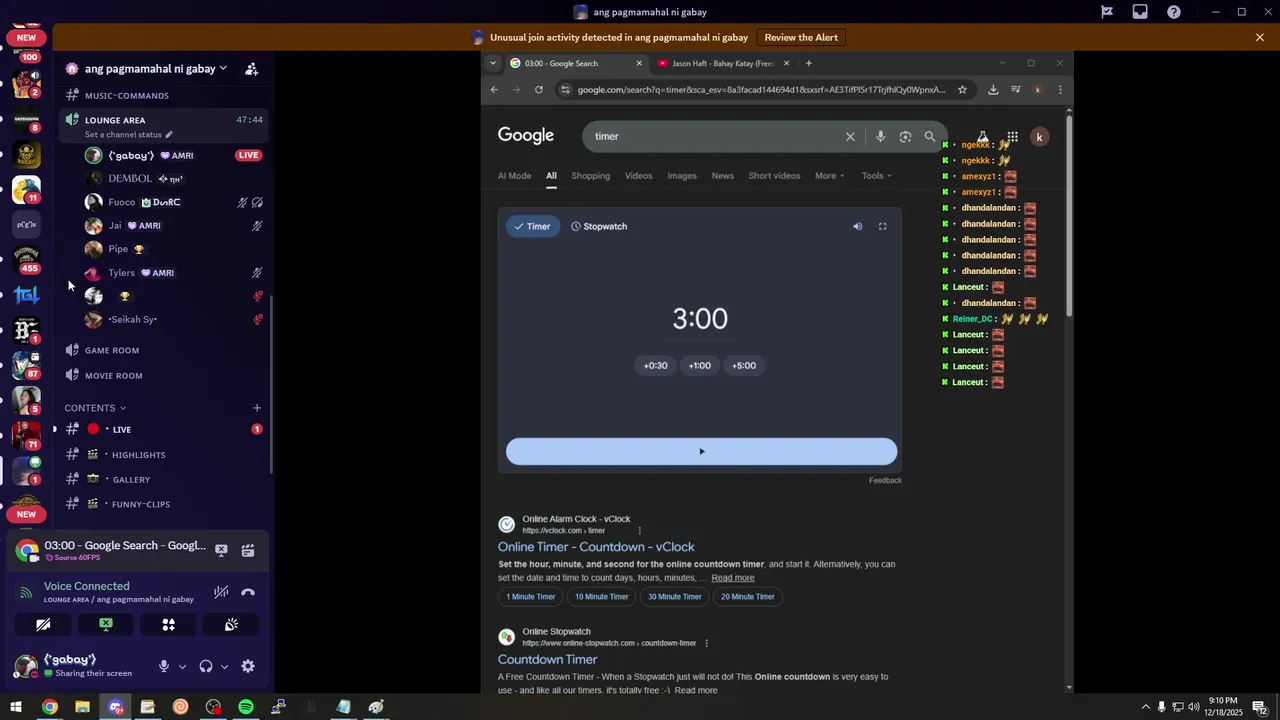Open the TGL server icon in sidebar

27,295
